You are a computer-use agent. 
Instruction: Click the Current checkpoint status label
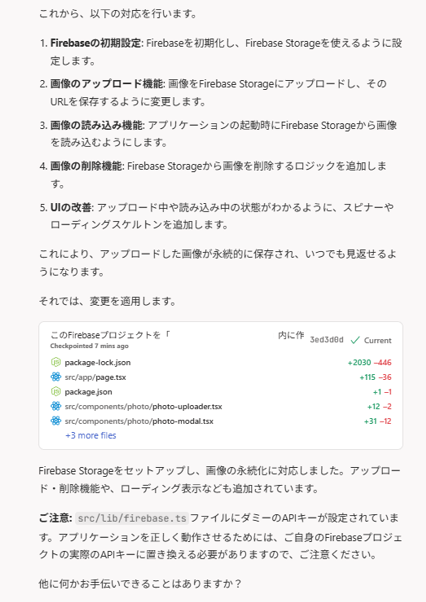pos(378,340)
